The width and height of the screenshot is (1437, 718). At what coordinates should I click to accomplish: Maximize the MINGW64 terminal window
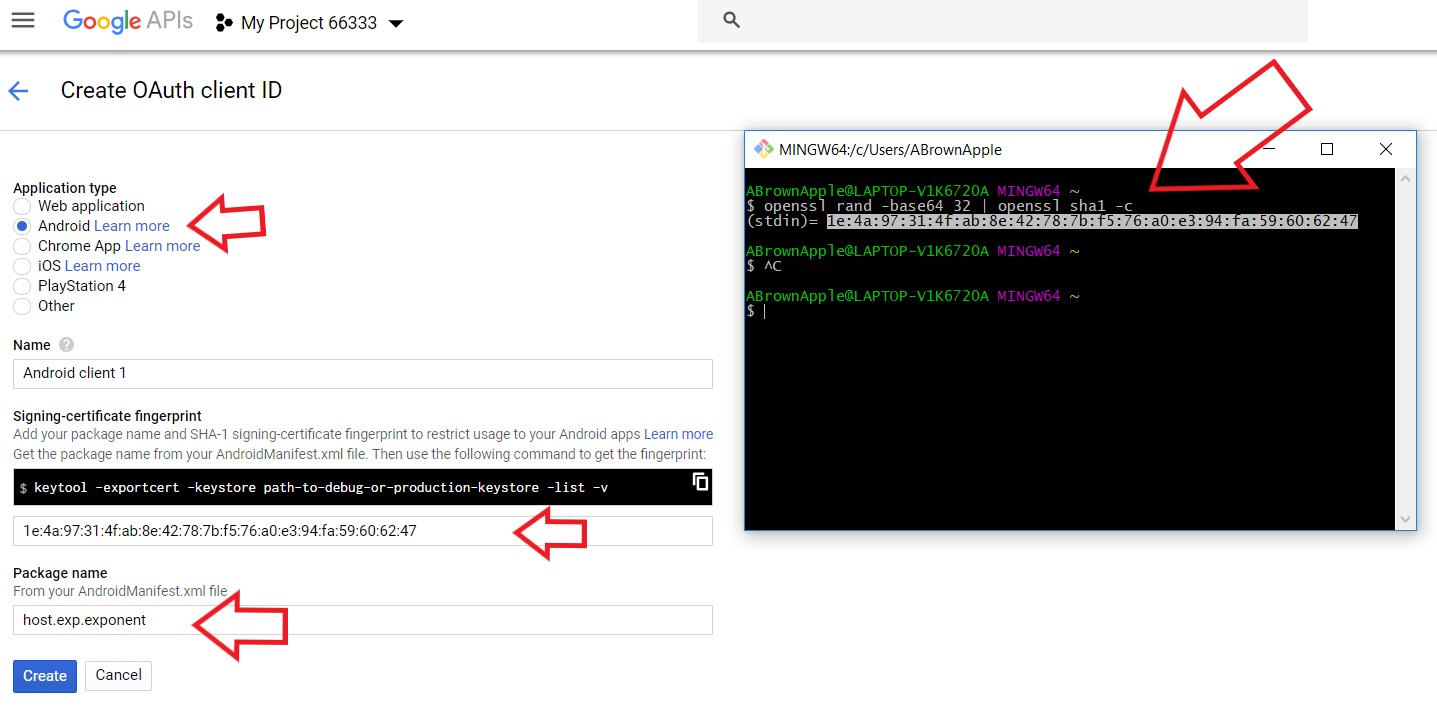click(1327, 149)
